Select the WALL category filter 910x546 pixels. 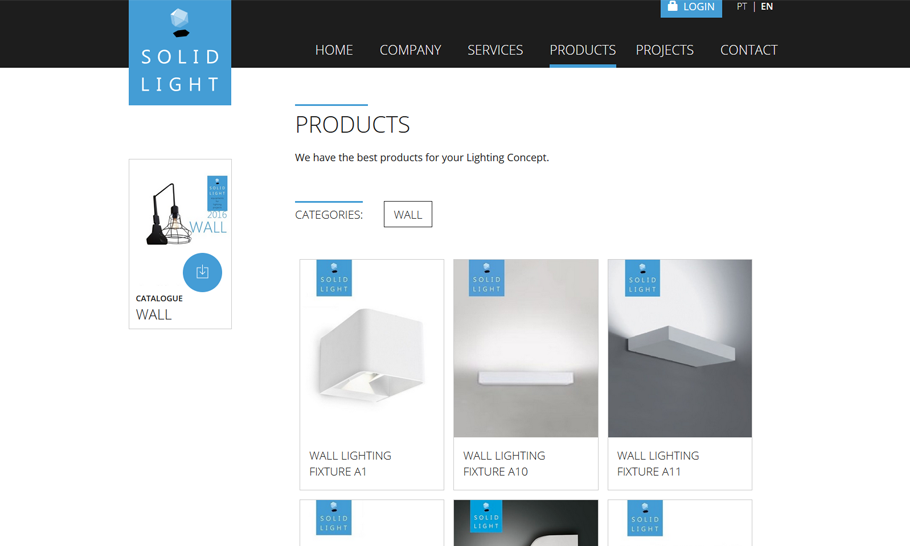point(408,215)
